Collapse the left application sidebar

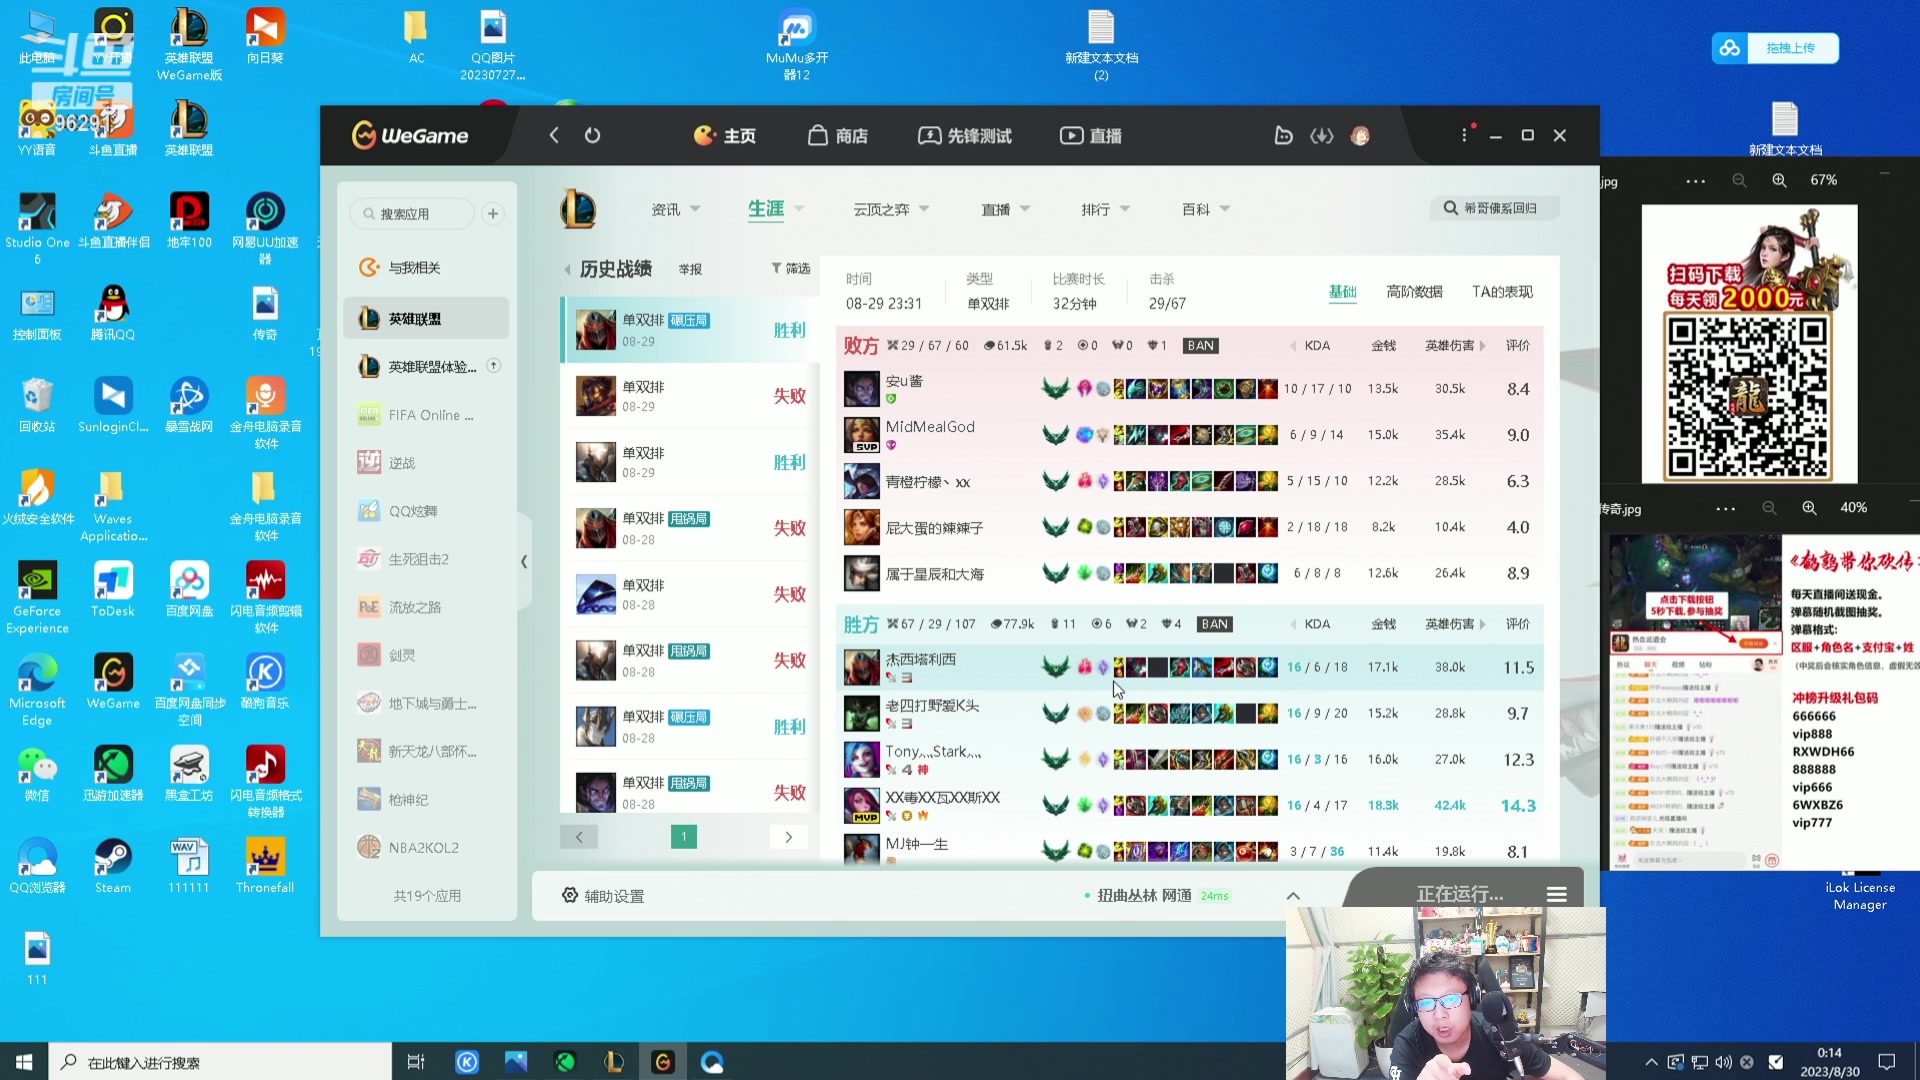point(524,562)
